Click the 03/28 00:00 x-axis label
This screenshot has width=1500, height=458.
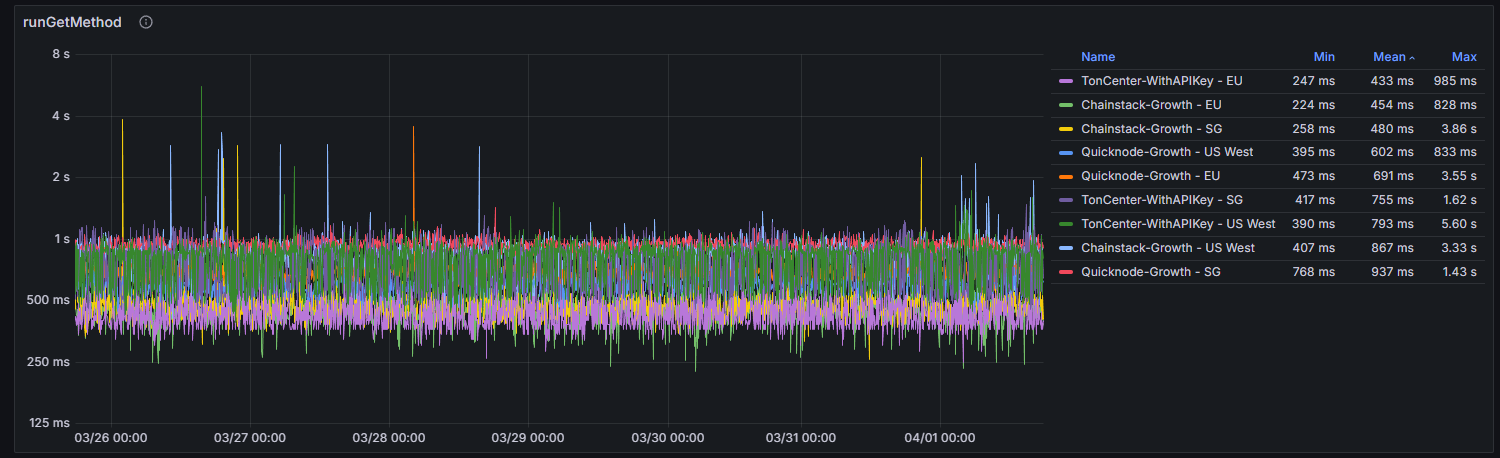[389, 438]
